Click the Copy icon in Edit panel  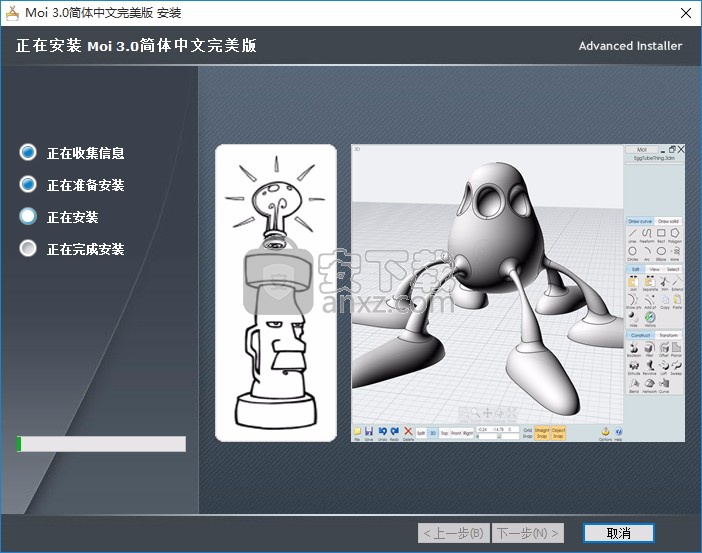(x=665, y=300)
